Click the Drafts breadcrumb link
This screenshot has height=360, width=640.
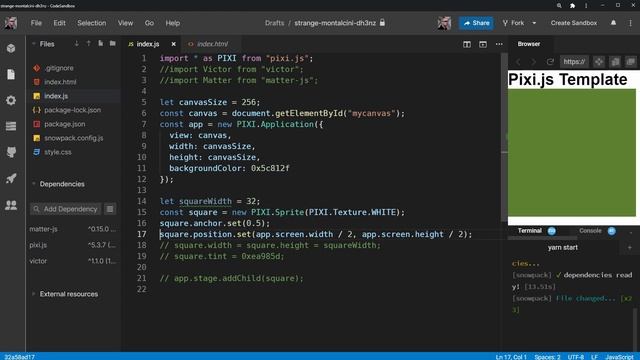[274, 23]
